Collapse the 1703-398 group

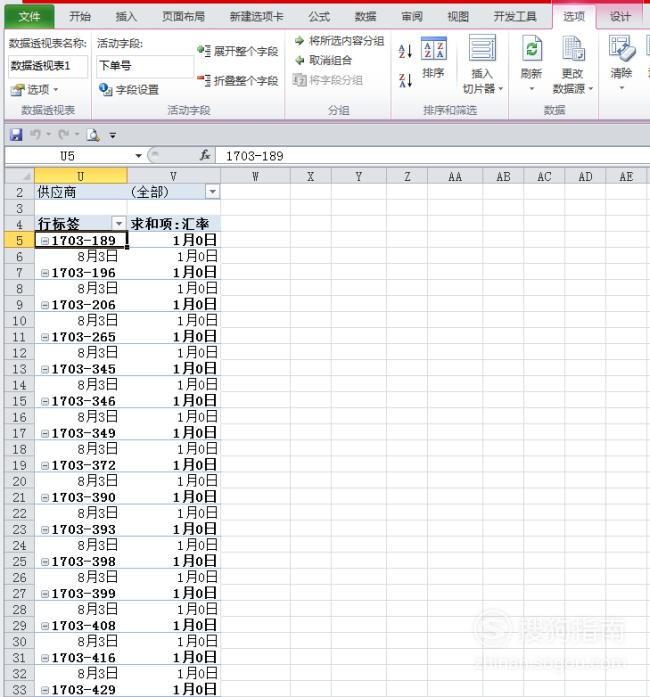point(45,561)
